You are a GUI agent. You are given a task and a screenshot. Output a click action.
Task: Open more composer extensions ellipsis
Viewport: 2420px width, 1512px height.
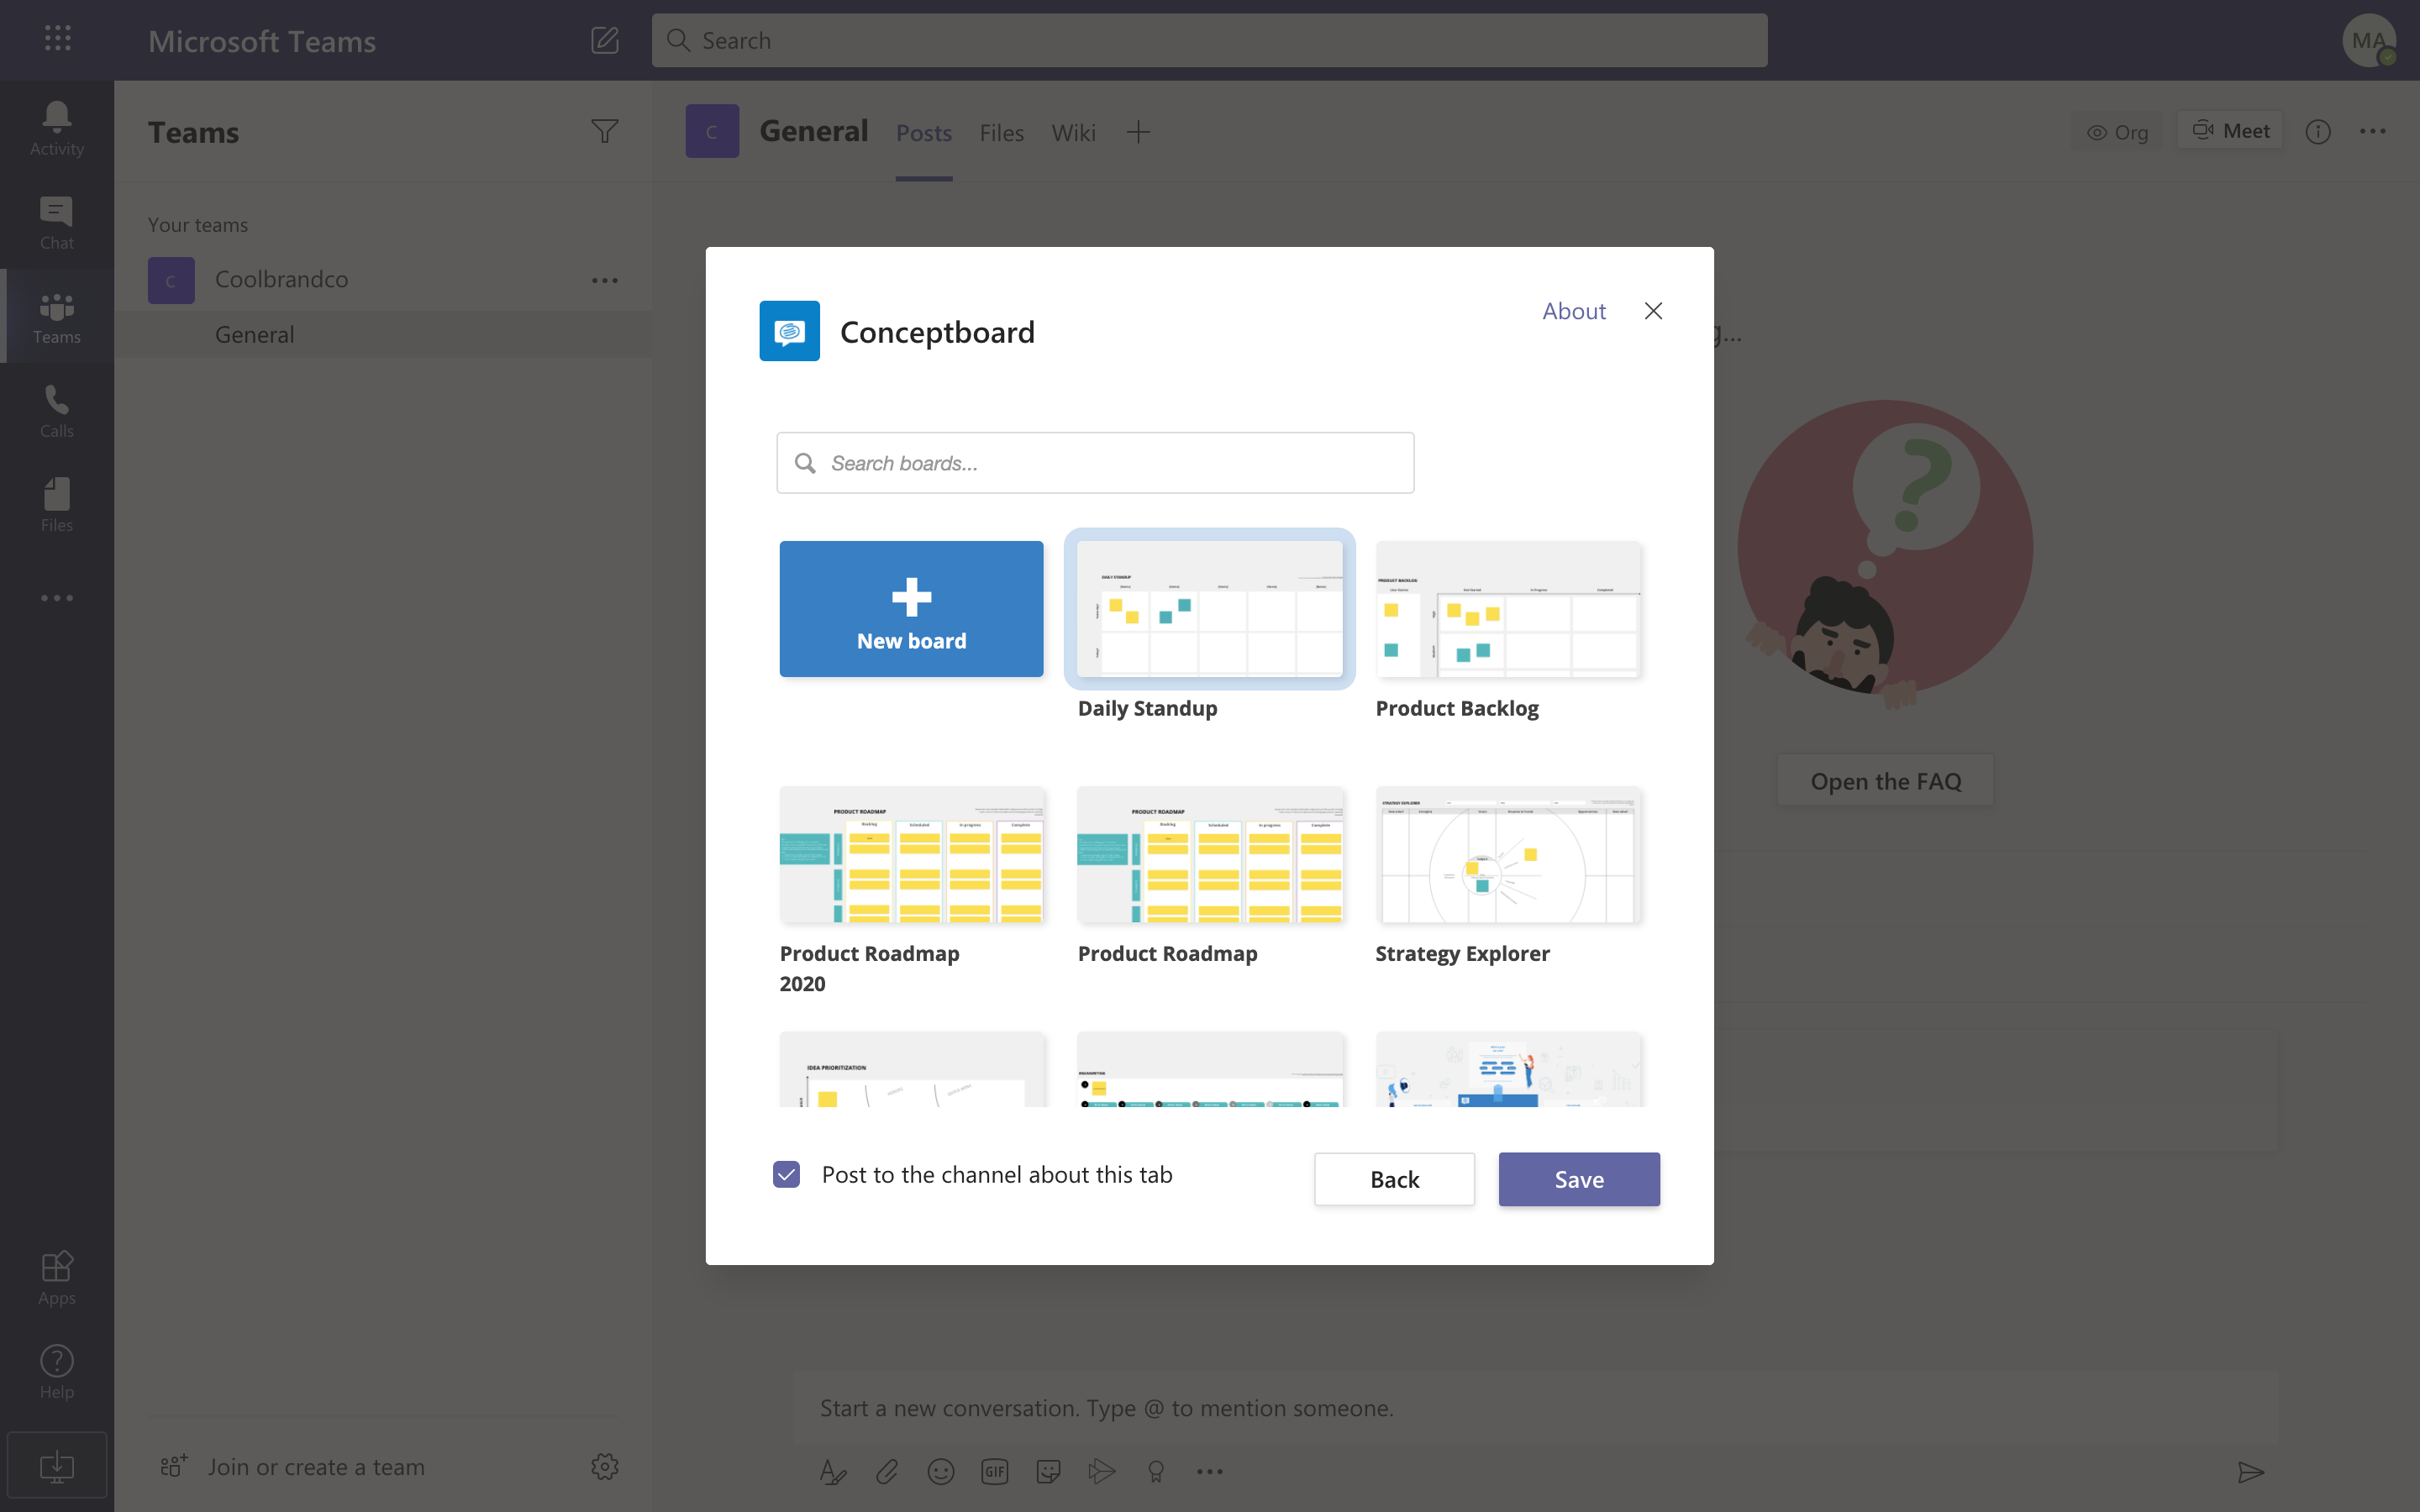[1210, 1472]
